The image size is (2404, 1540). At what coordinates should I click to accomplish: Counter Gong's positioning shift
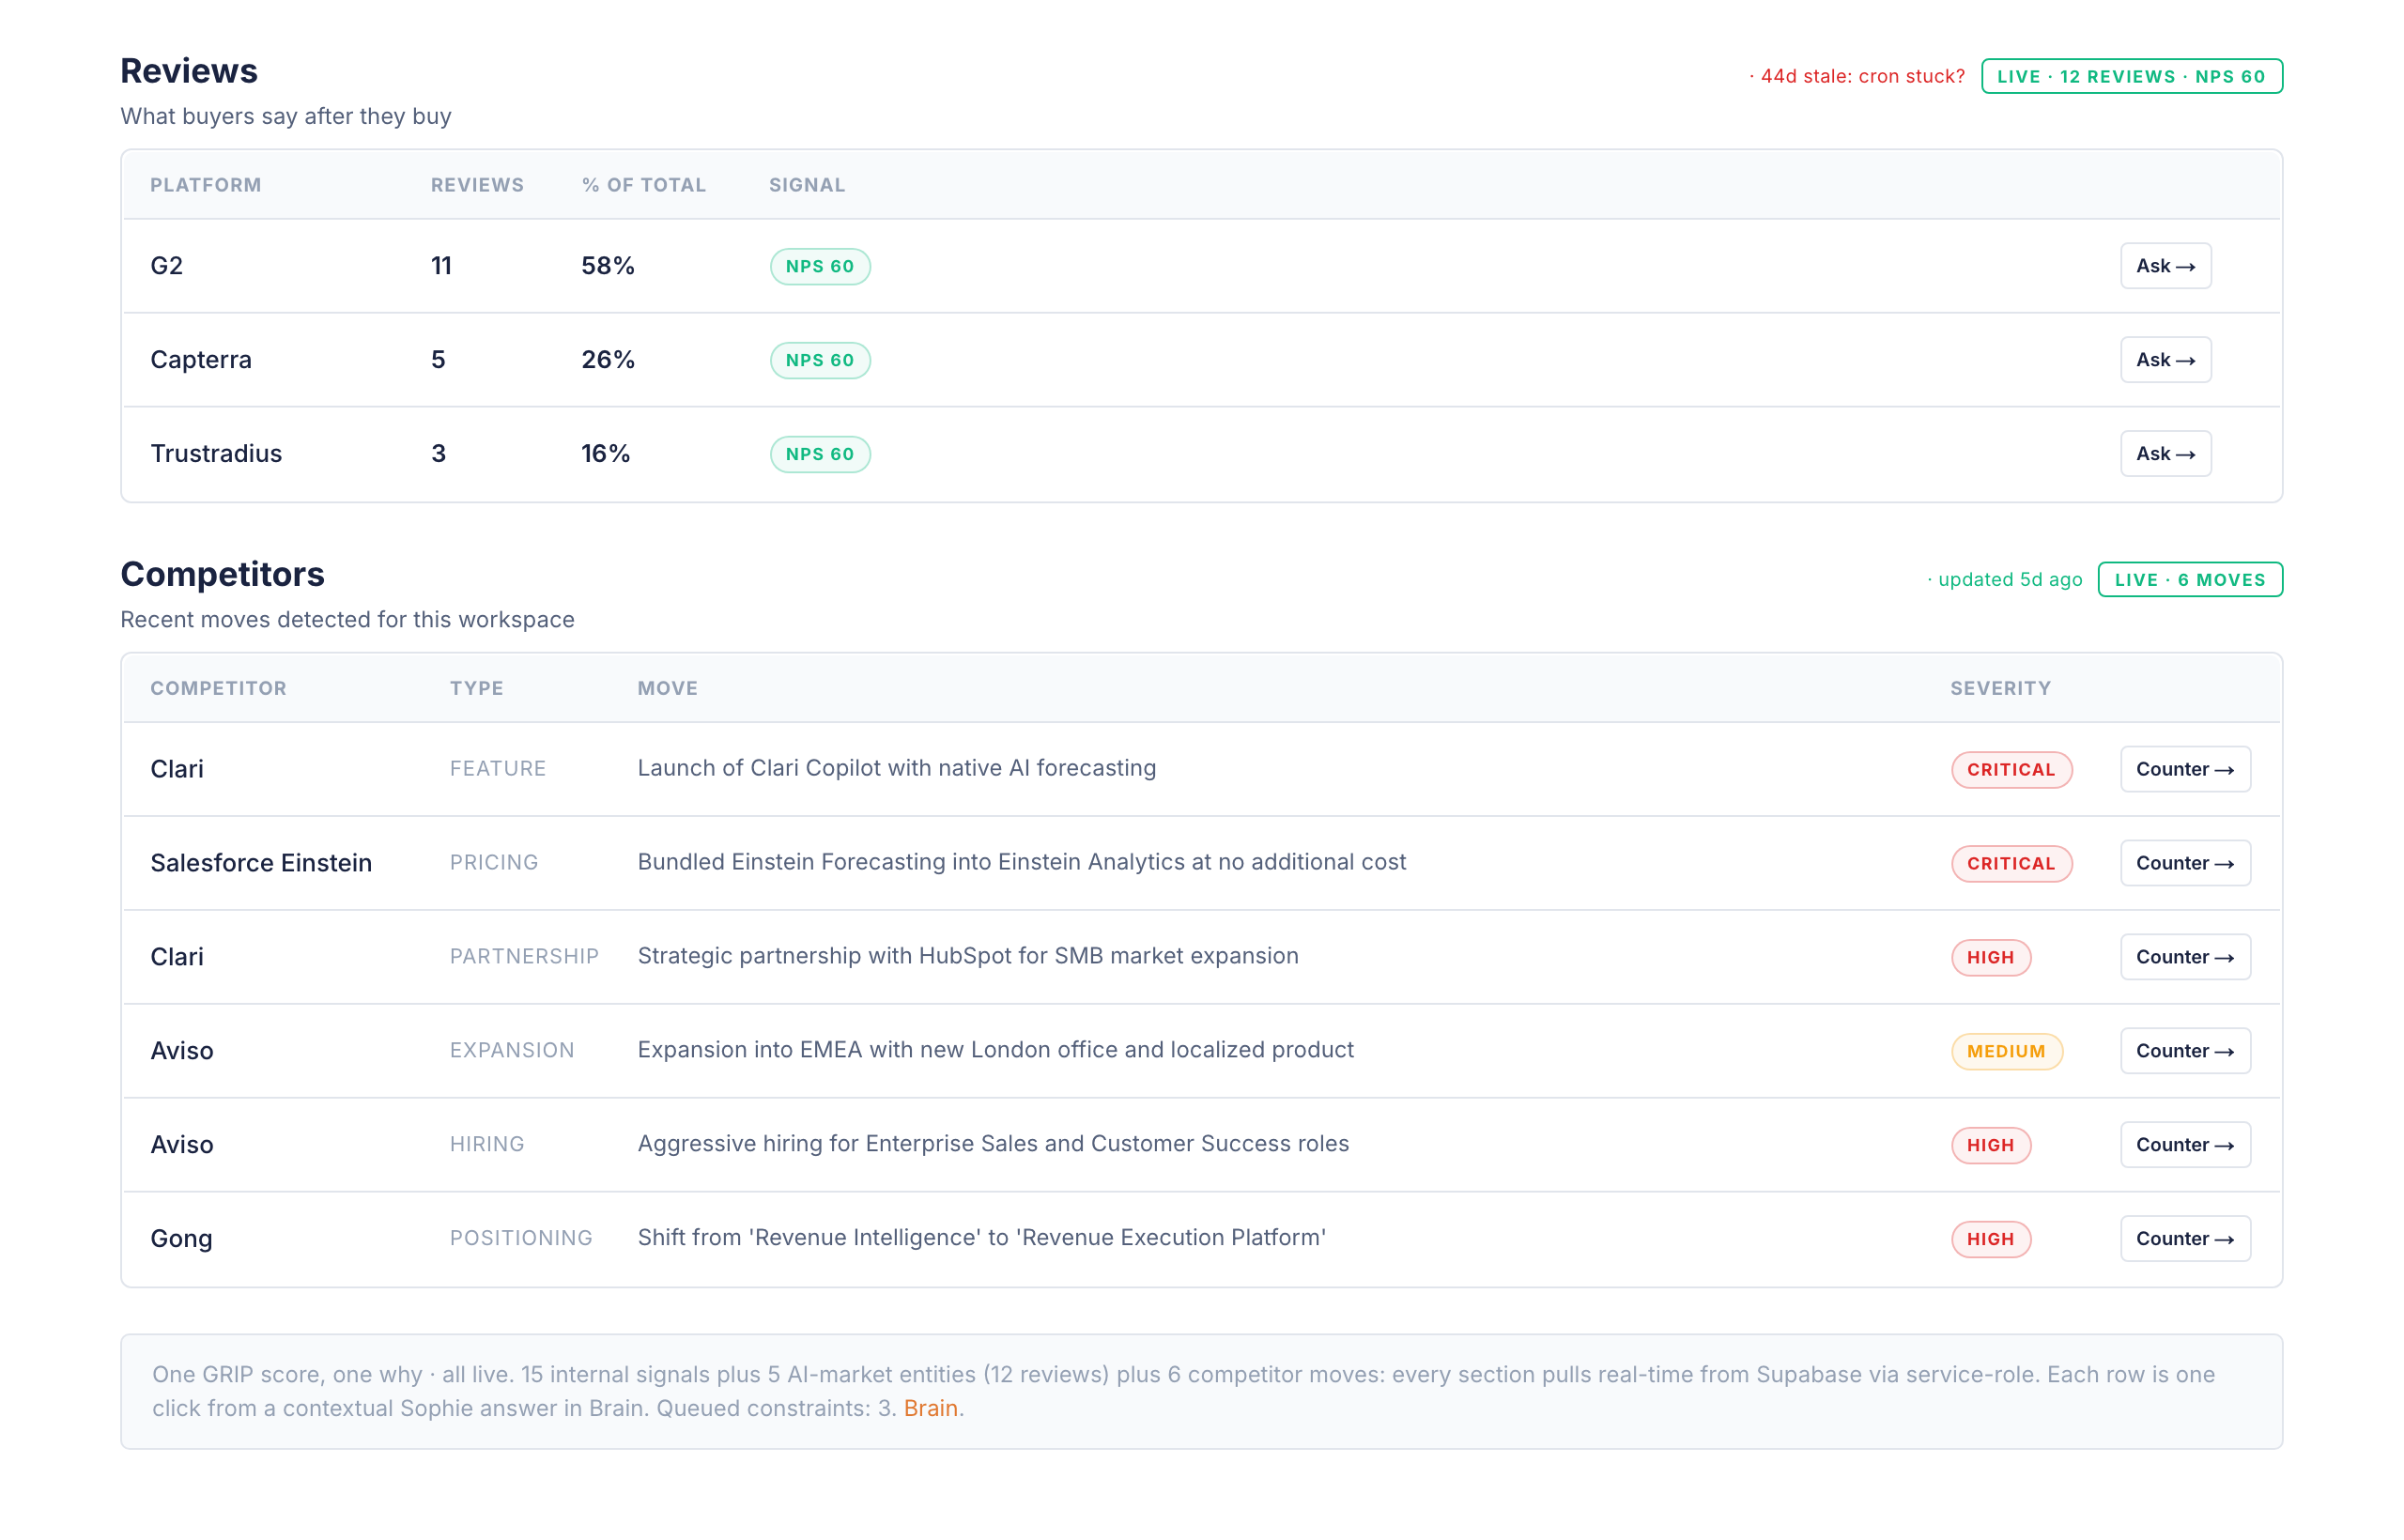[2184, 1239]
